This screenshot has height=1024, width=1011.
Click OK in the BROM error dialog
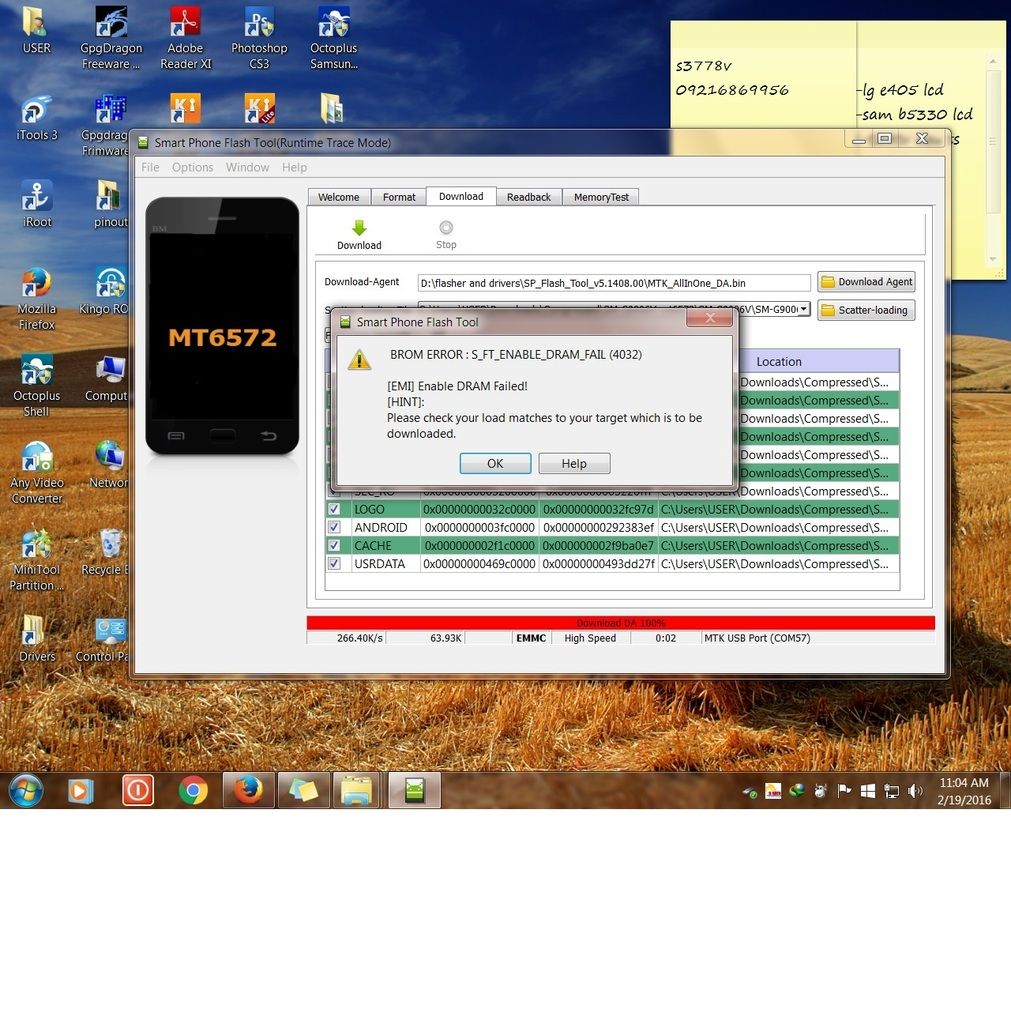point(495,464)
